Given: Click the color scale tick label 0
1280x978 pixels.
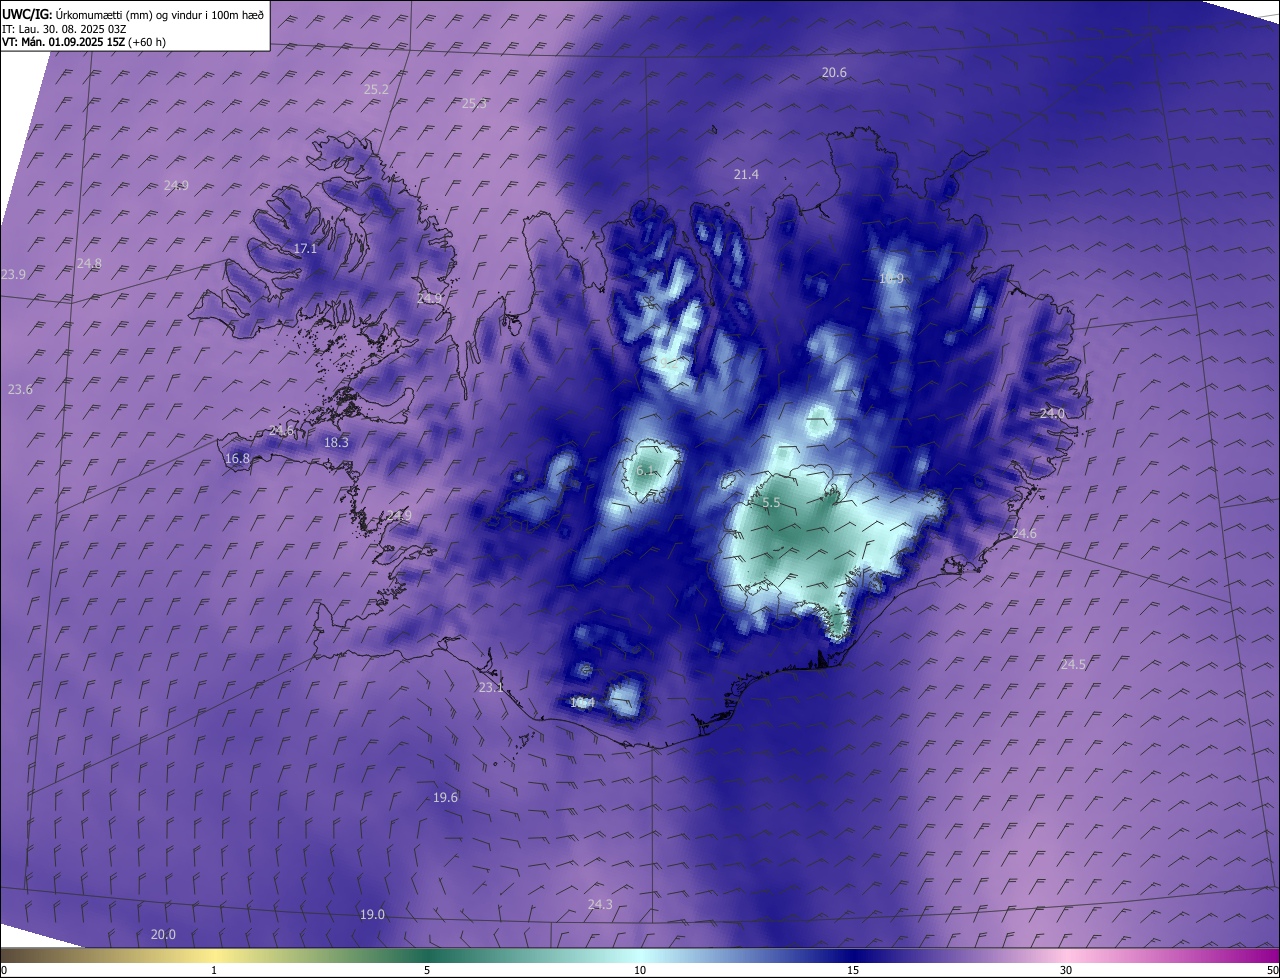Looking at the screenshot, I should tap(4, 970).
